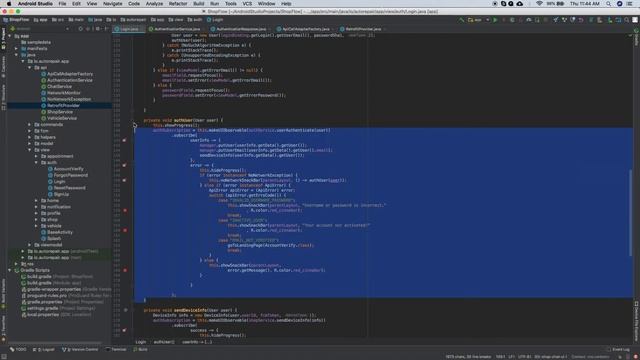Expand the 'notification' package

pyautogui.click(x=36, y=207)
